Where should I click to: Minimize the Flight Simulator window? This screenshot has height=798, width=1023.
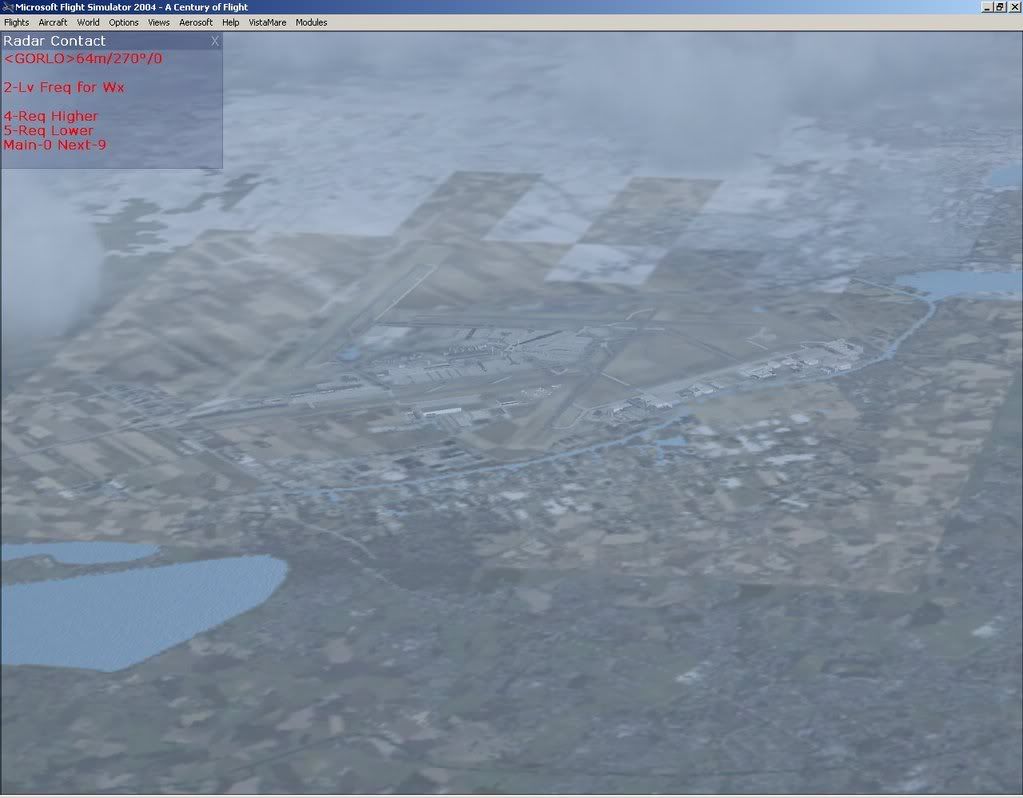point(986,7)
